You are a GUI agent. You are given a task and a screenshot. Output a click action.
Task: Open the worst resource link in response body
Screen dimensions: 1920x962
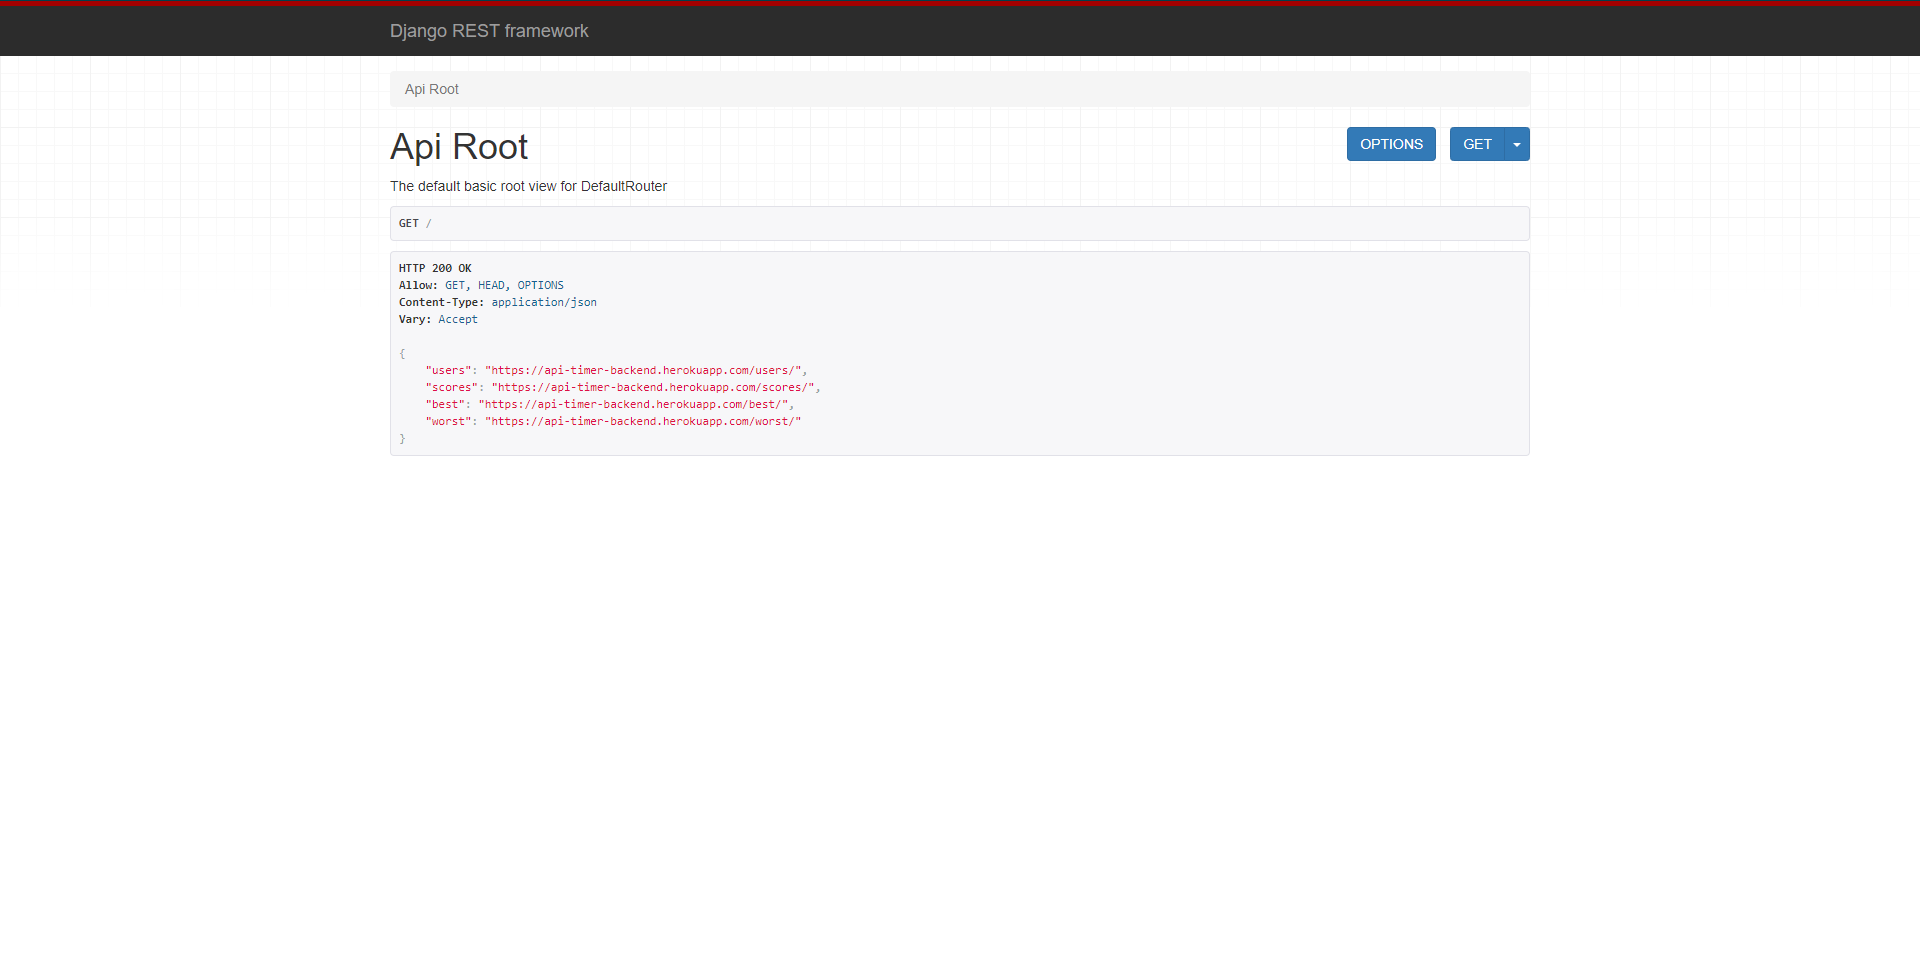[x=643, y=421]
